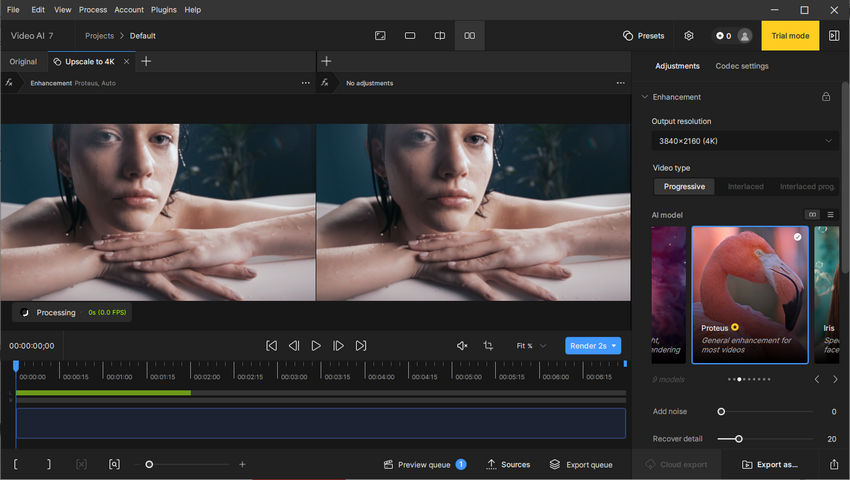Switch to the Original tab
The width and height of the screenshot is (850, 480).
[23, 62]
